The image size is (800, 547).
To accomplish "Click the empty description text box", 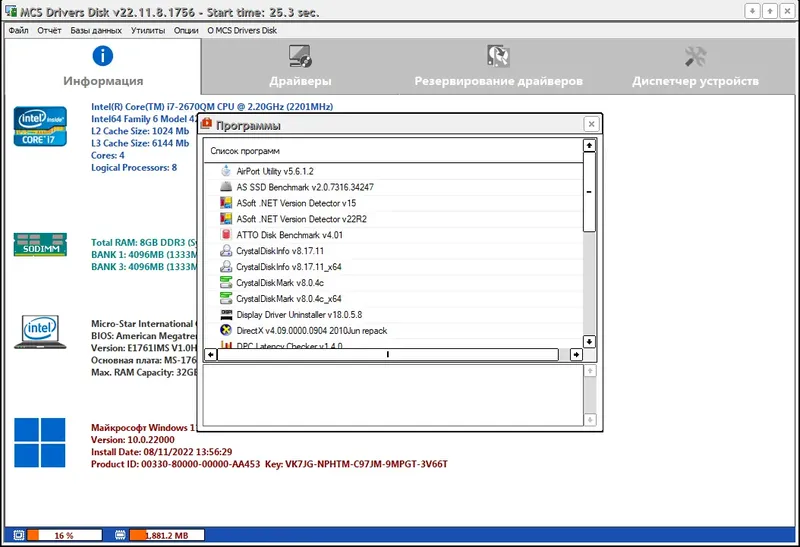I will [x=393, y=395].
